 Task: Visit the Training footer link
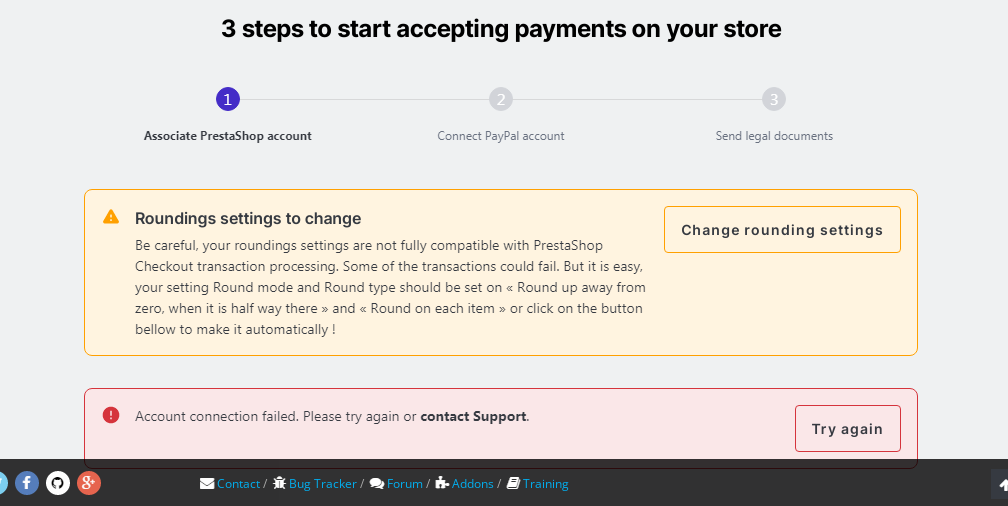545,484
